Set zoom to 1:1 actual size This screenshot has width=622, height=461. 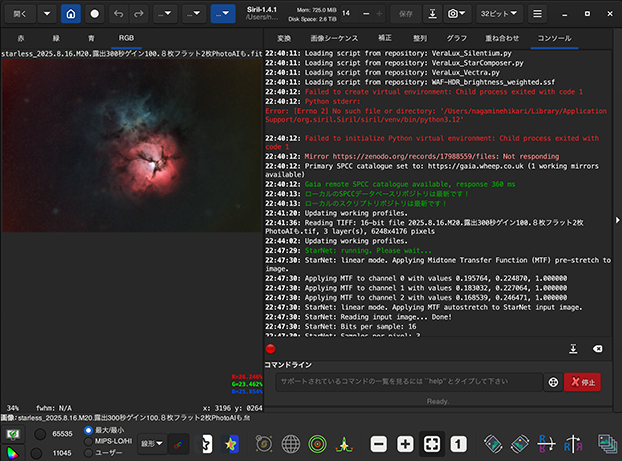pos(457,443)
